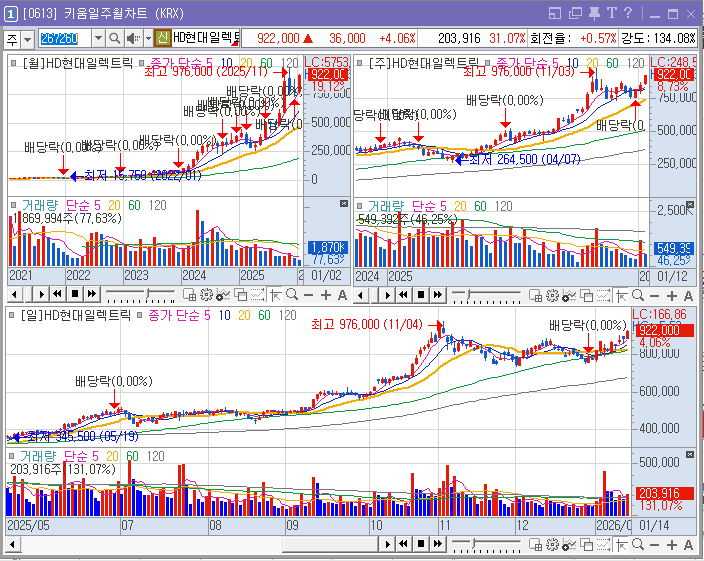Fast-forward the weekly chart to the end
The width and height of the screenshot is (704, 561).
[437, 295]
